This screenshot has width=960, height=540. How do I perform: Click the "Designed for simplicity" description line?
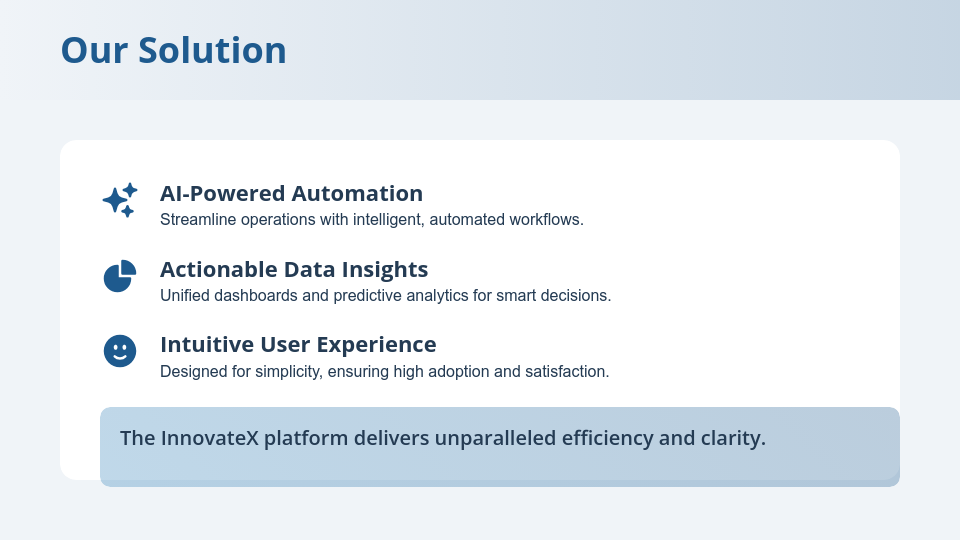[384, 371]
